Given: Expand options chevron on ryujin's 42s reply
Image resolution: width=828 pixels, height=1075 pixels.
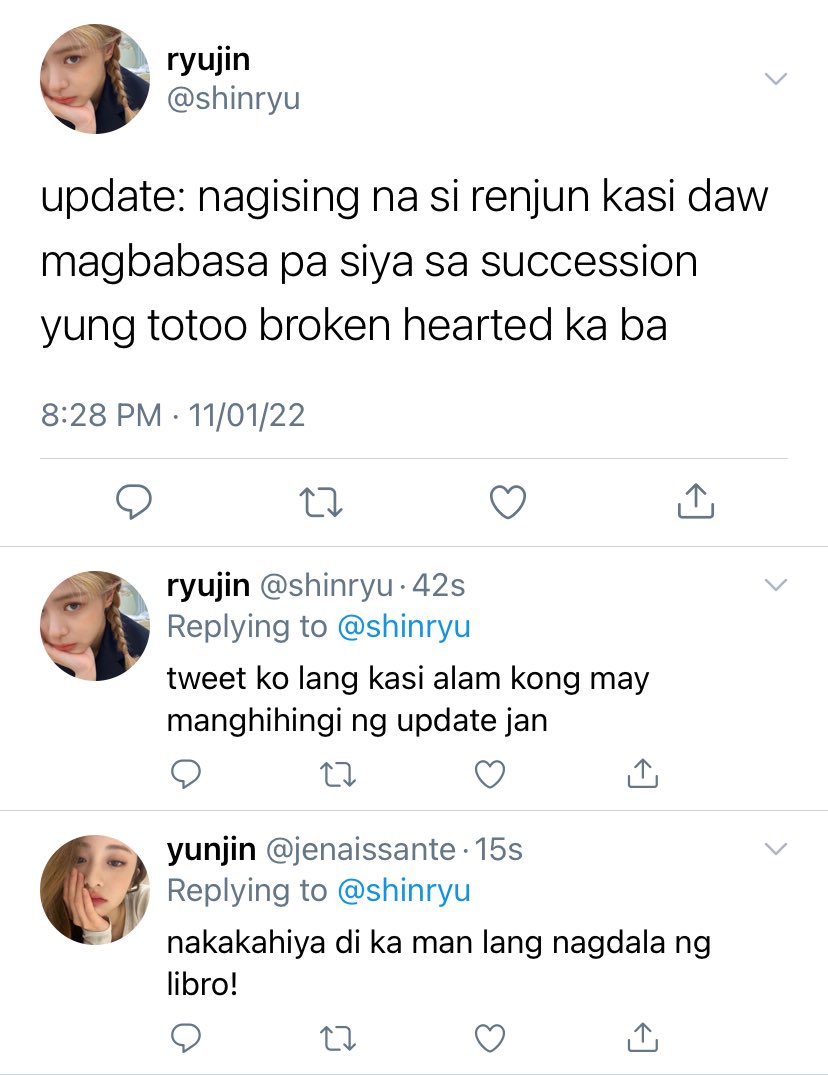Looking at the screenshot, I should 775,585.
